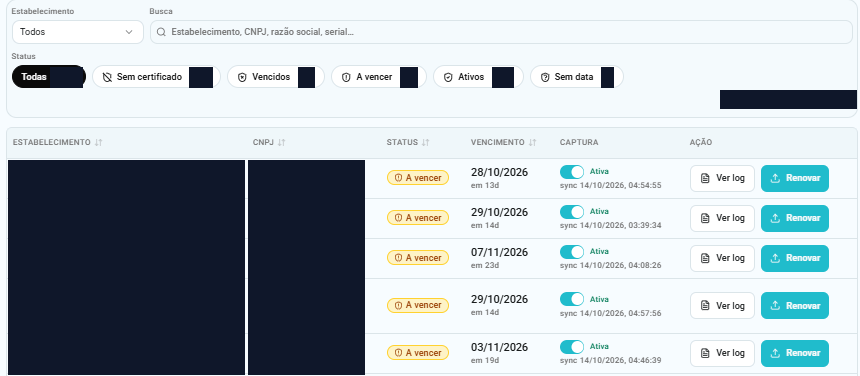This screenshot has width=860, height=376.
Task: Open Ver log for 28/10/2026 row
Action: 722,178
